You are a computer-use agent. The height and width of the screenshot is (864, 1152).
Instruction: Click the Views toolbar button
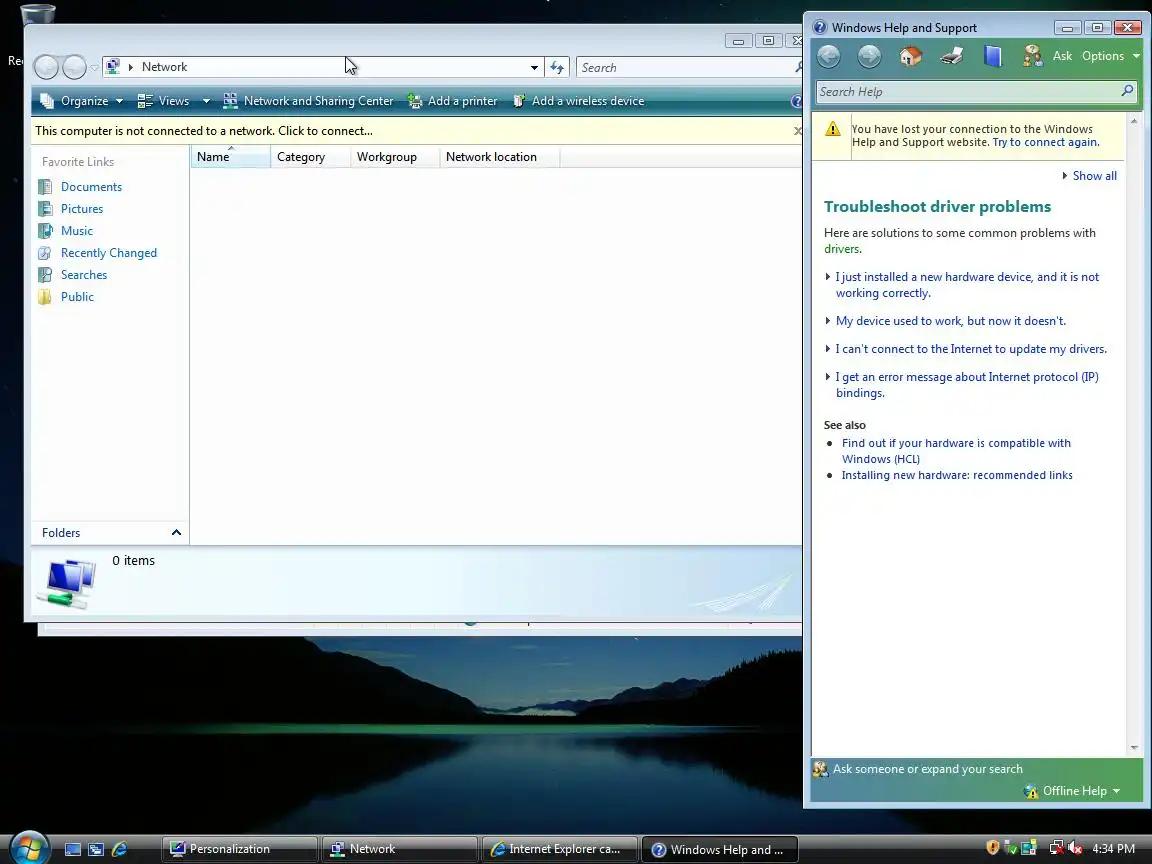coord(164,101)
